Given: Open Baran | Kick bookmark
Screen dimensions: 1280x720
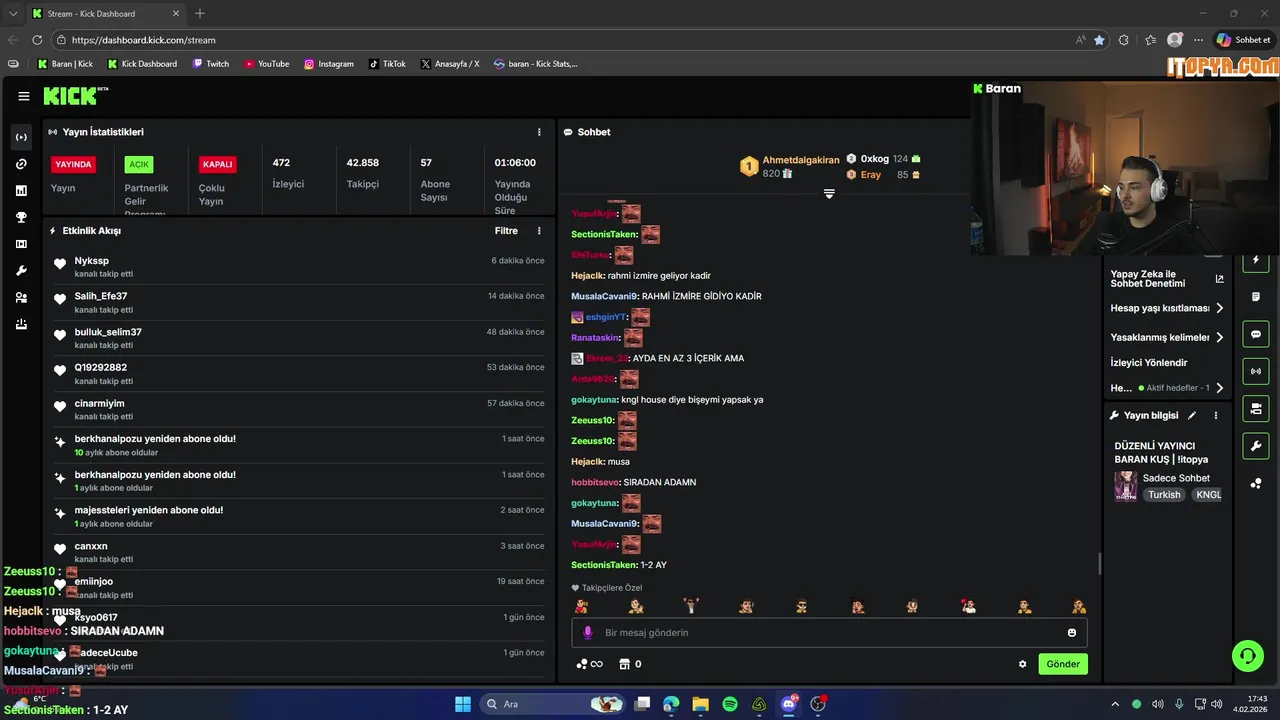Looking at the screenshot, I should (66, 64).
